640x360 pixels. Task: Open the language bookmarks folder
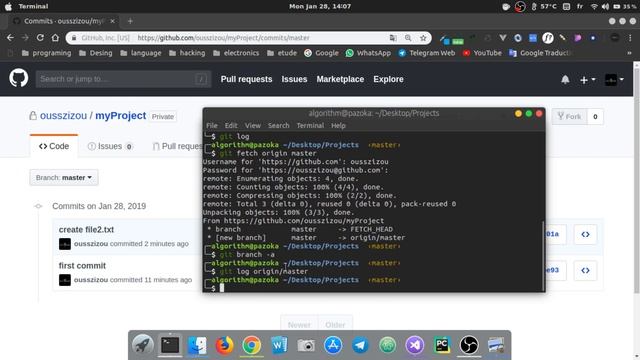pos(141,53)
